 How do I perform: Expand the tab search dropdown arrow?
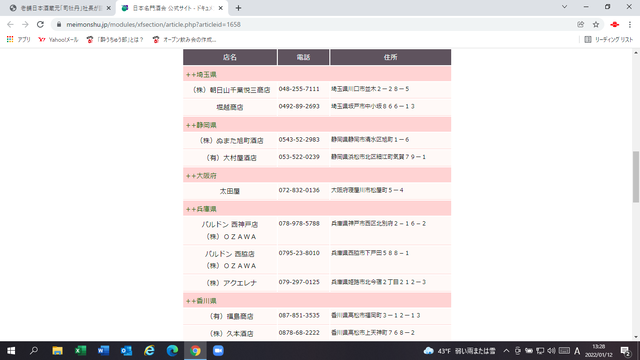(x=564, y=7)
